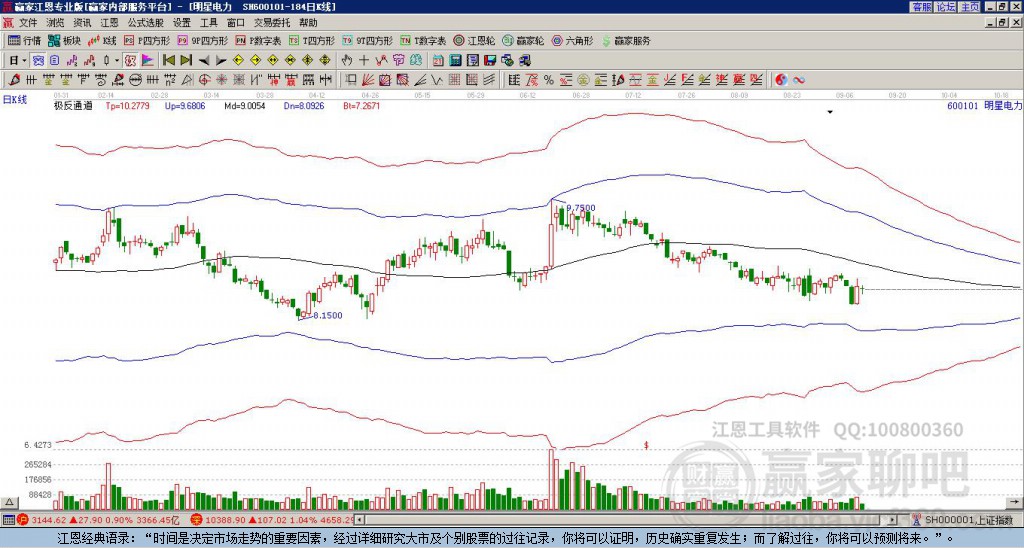Open the calendar icon in toolbar
Image resolution: width=1024 pixels, height=548 pixels.
coord(438,60)
